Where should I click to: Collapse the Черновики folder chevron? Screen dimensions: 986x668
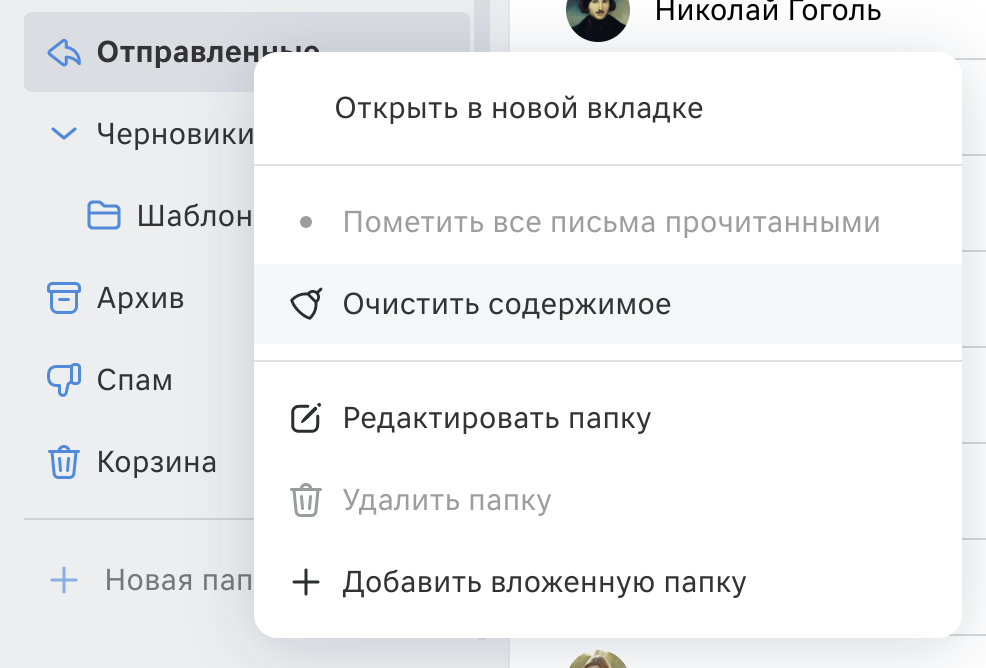(64, 133)
